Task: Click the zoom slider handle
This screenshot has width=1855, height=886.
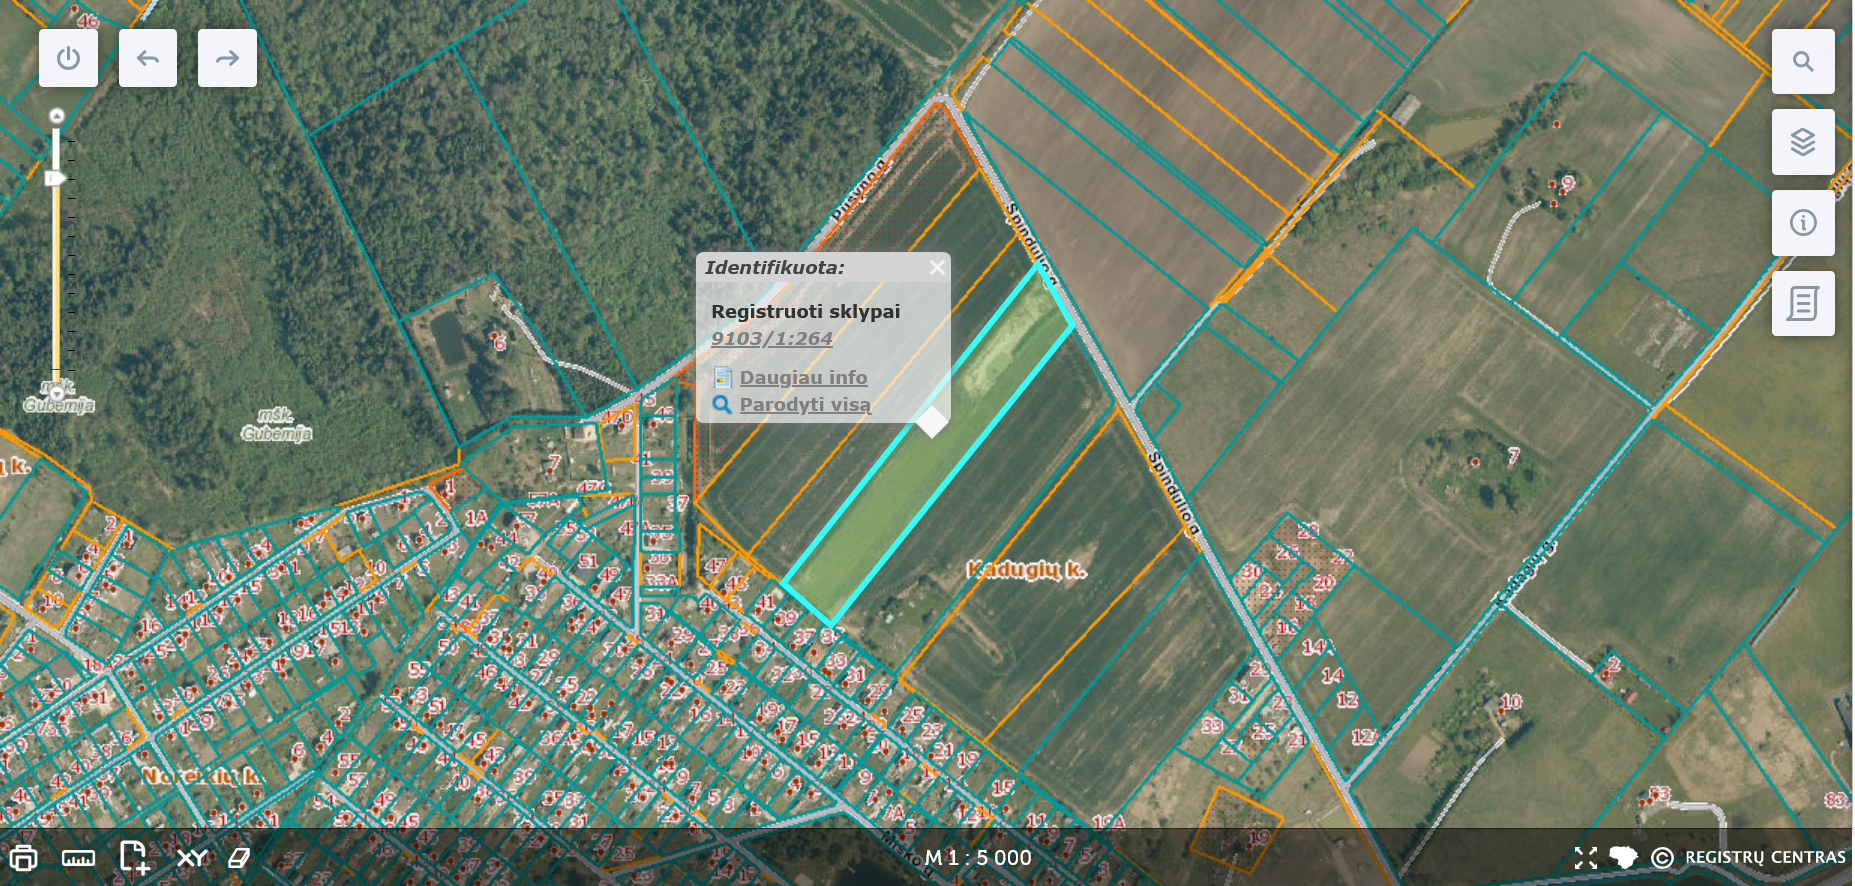Action: point(56,178)
